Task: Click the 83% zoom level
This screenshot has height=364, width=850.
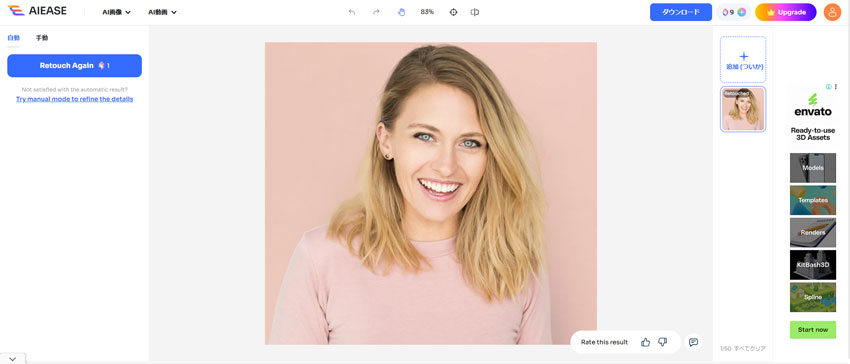Action: (x=427, y=12)
